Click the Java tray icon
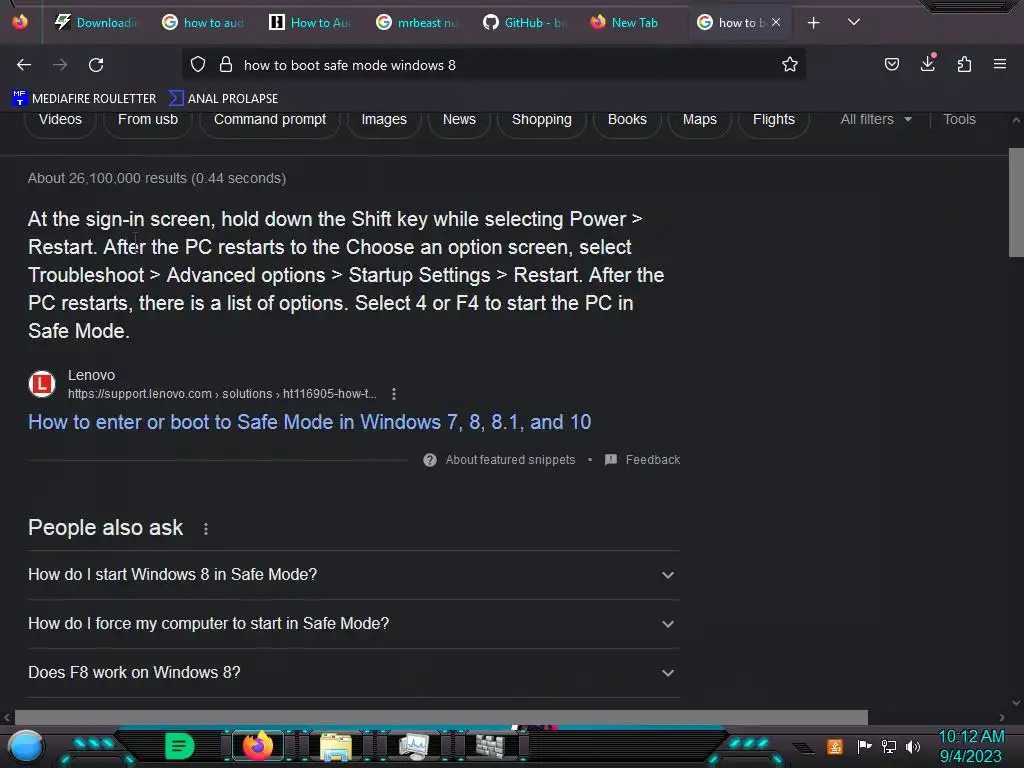Image resolution: width=1024 pixels, height=768 pixels. [834, 746]
